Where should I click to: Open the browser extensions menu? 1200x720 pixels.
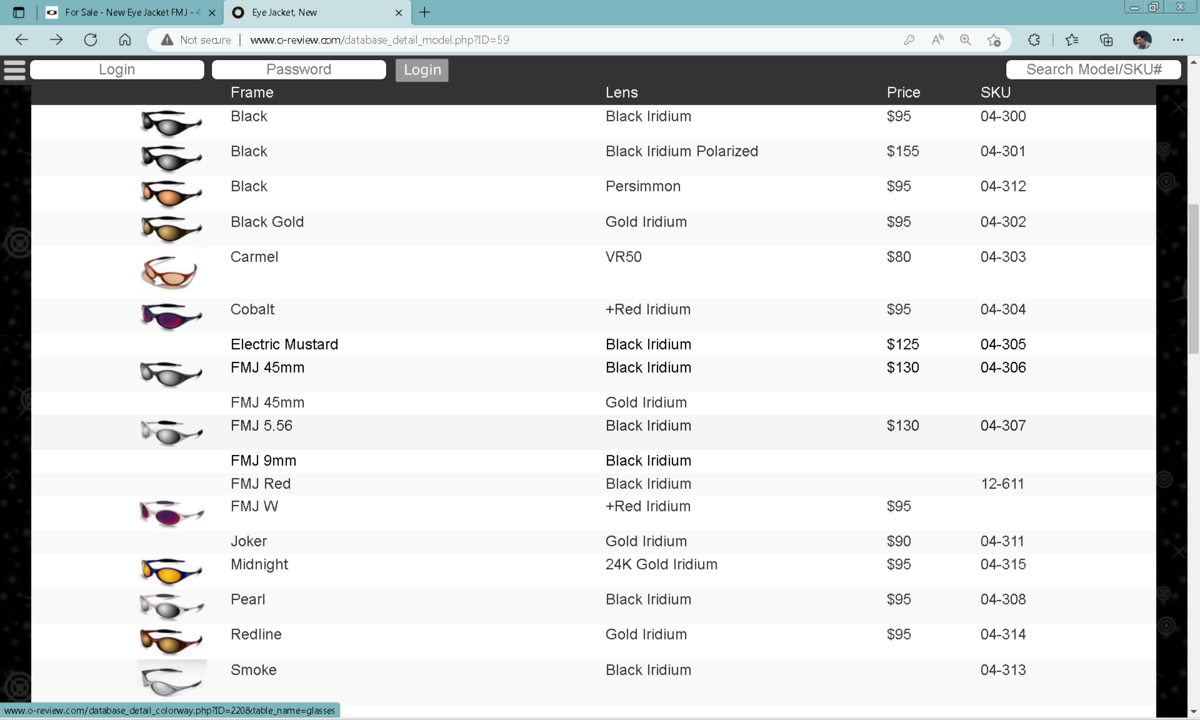(x=1034, y=40)
